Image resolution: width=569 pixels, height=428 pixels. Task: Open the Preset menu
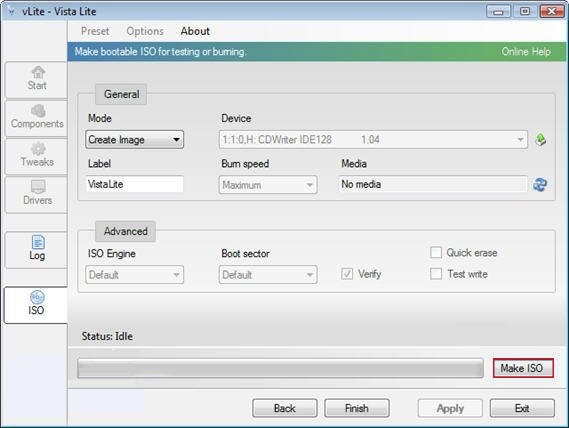pos(95,31)
